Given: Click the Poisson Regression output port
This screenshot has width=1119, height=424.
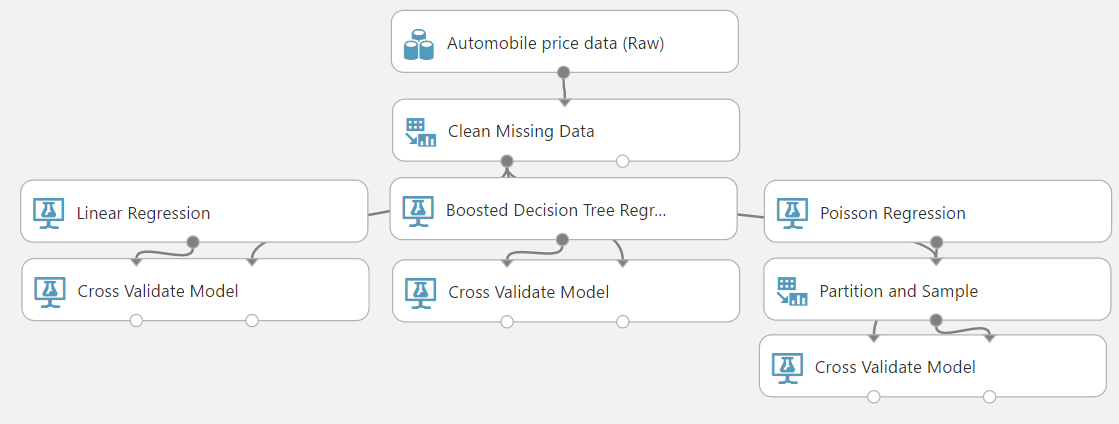Looking at the screenshot, I should (937, 242).
